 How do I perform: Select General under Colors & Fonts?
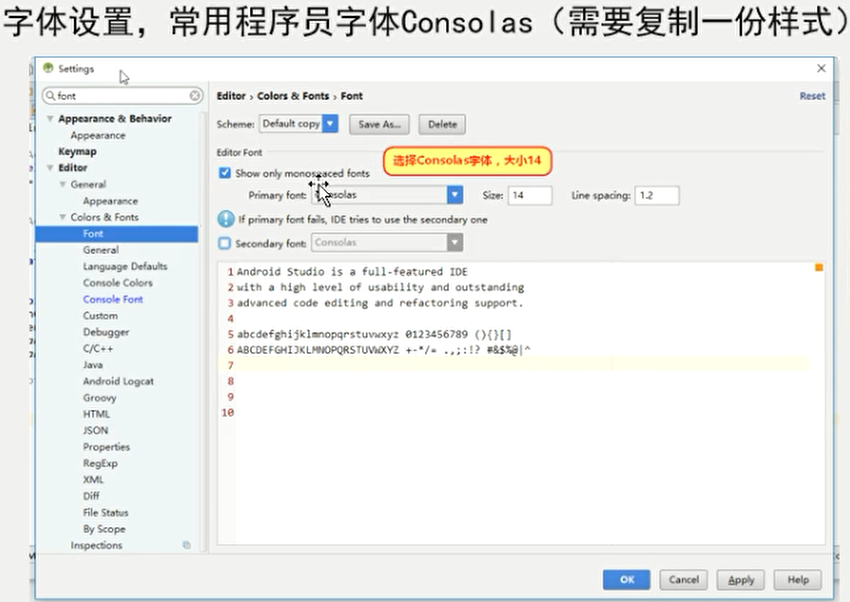coord(101,250)
